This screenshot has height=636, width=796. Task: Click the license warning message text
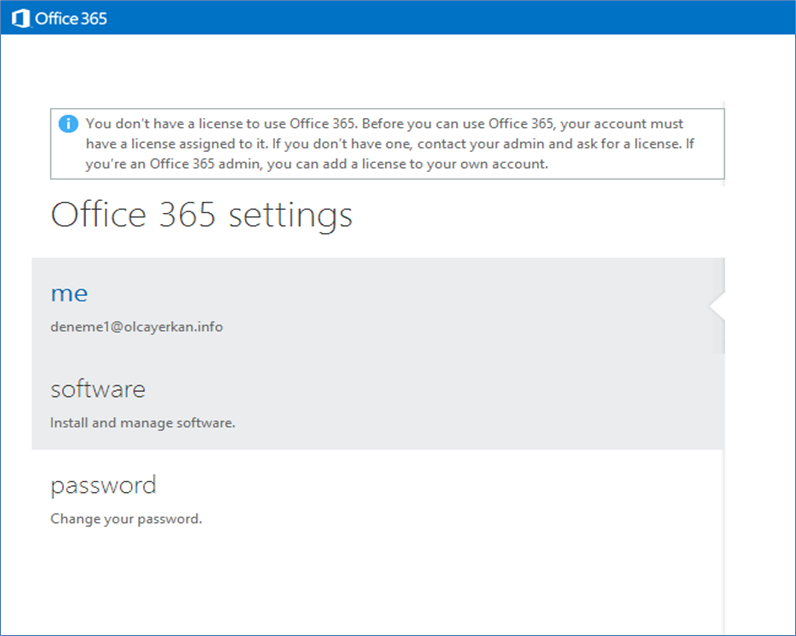click(389, 144)
